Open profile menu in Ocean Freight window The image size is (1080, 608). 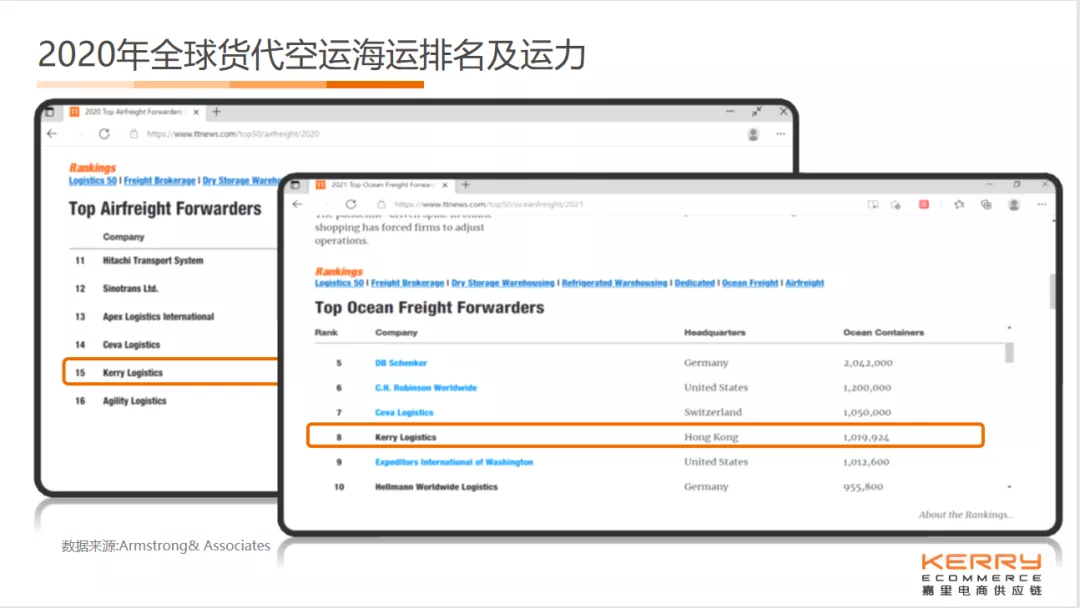click(x=1014, y=205)
